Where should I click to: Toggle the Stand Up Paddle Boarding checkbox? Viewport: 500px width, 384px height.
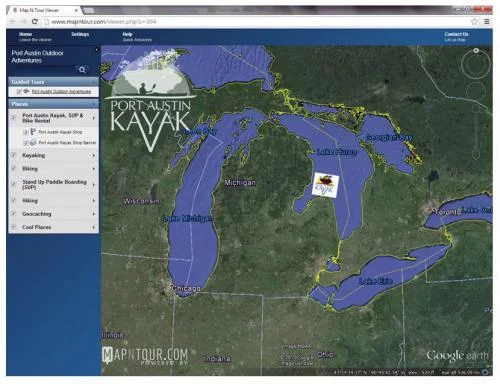coord(14,184)
